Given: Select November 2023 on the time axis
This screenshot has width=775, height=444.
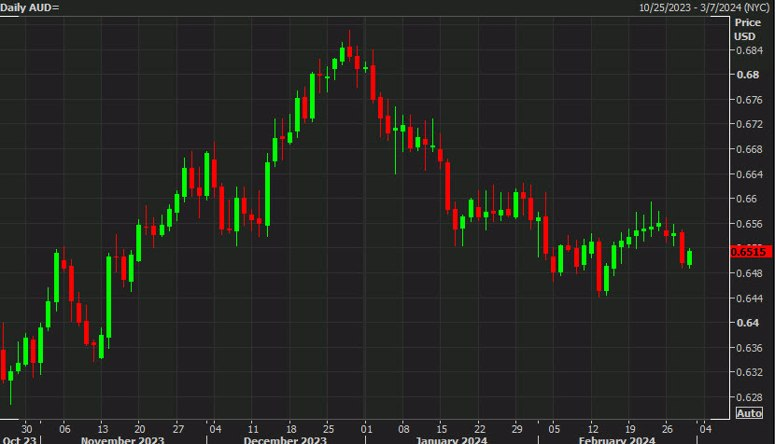Looking at the screenshot, I should click(123, 440).
